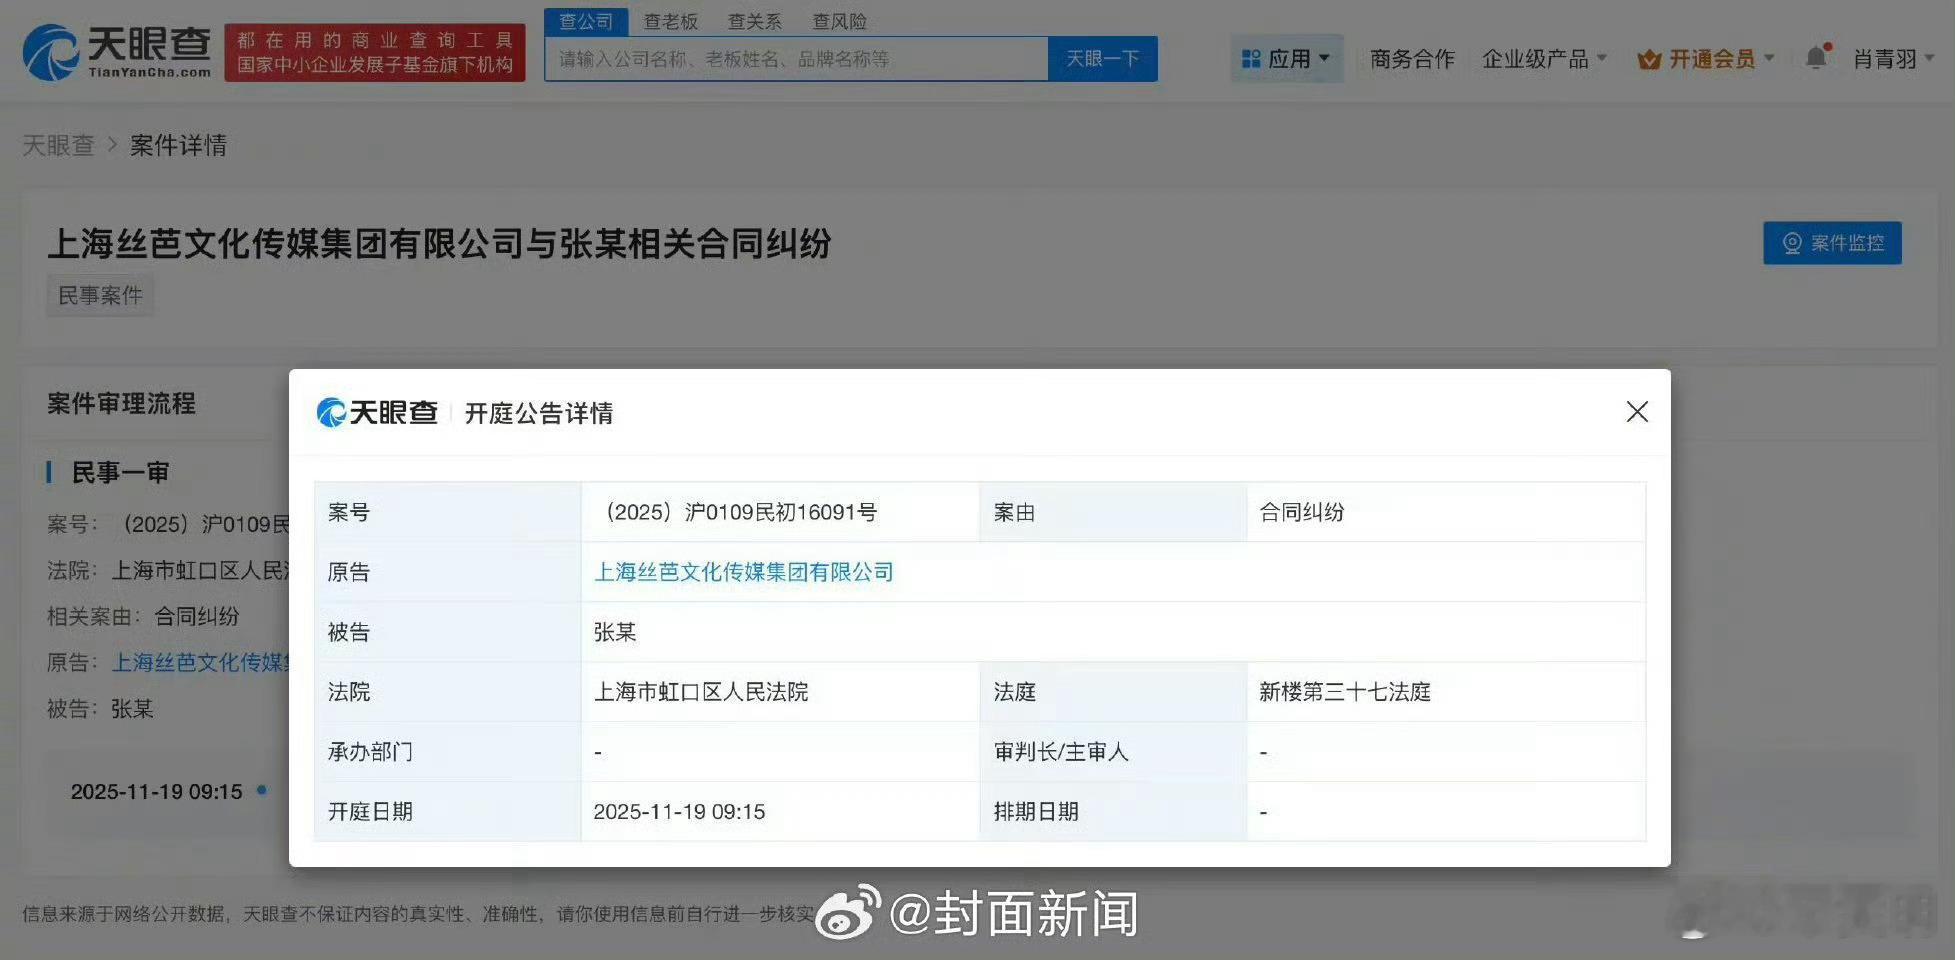
Task: Expand the 开通会员 dropdown
Action: pos(1706,59)
